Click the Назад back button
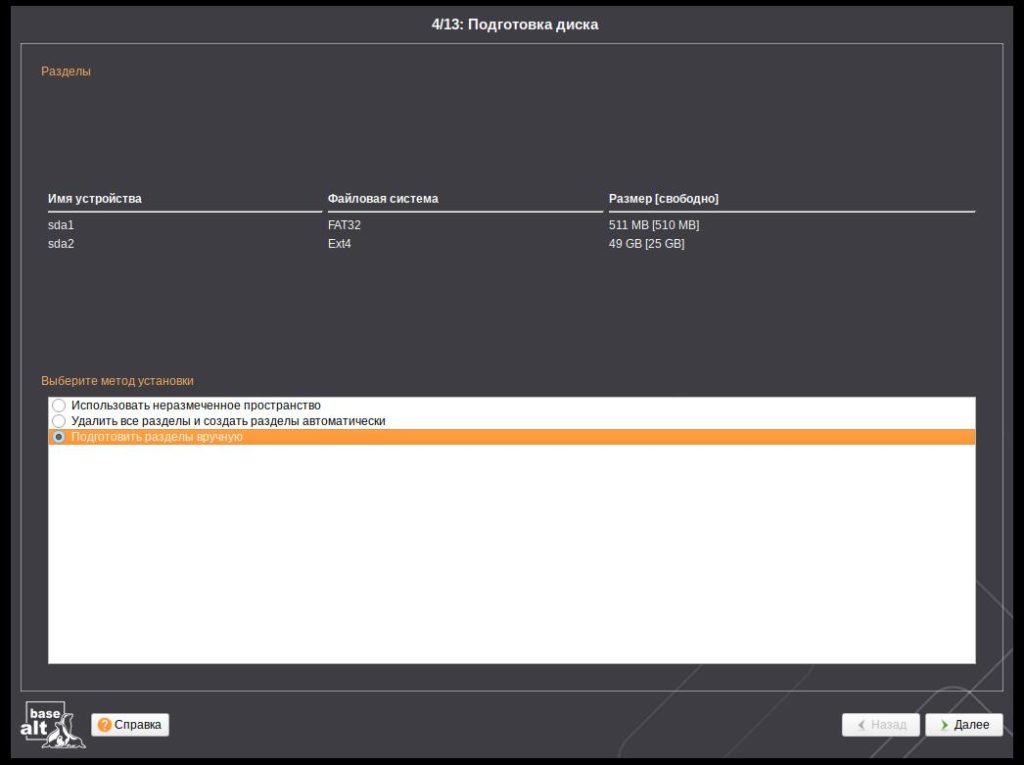 (x=880, y=725)
